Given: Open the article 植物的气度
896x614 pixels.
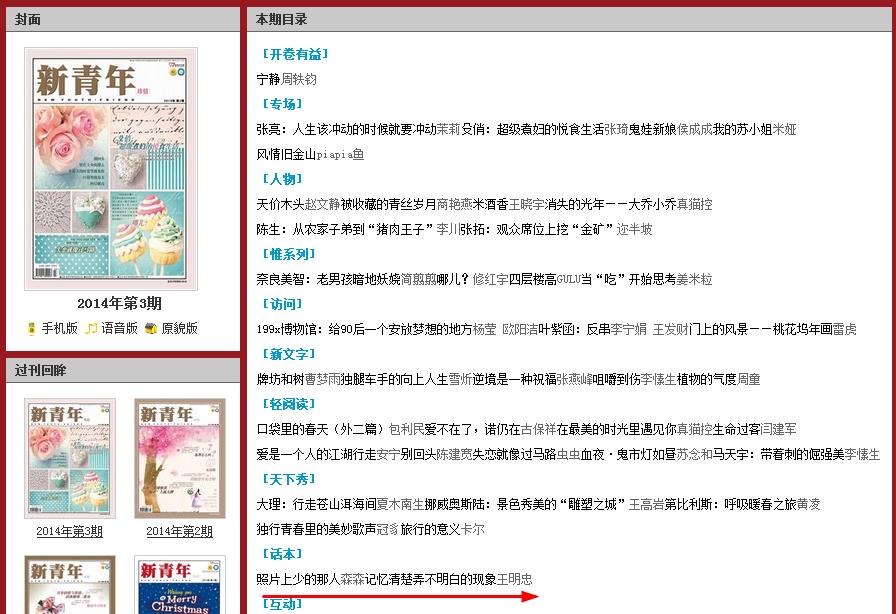Looking at the screenshot, I should coord(706,379).
